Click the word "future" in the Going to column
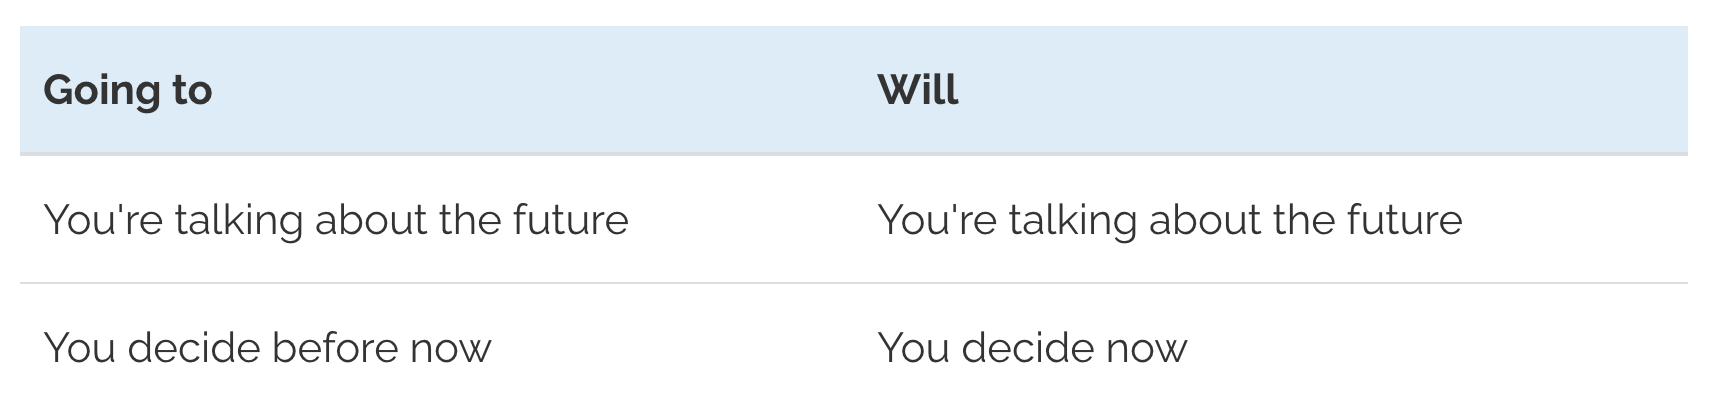 571,220
